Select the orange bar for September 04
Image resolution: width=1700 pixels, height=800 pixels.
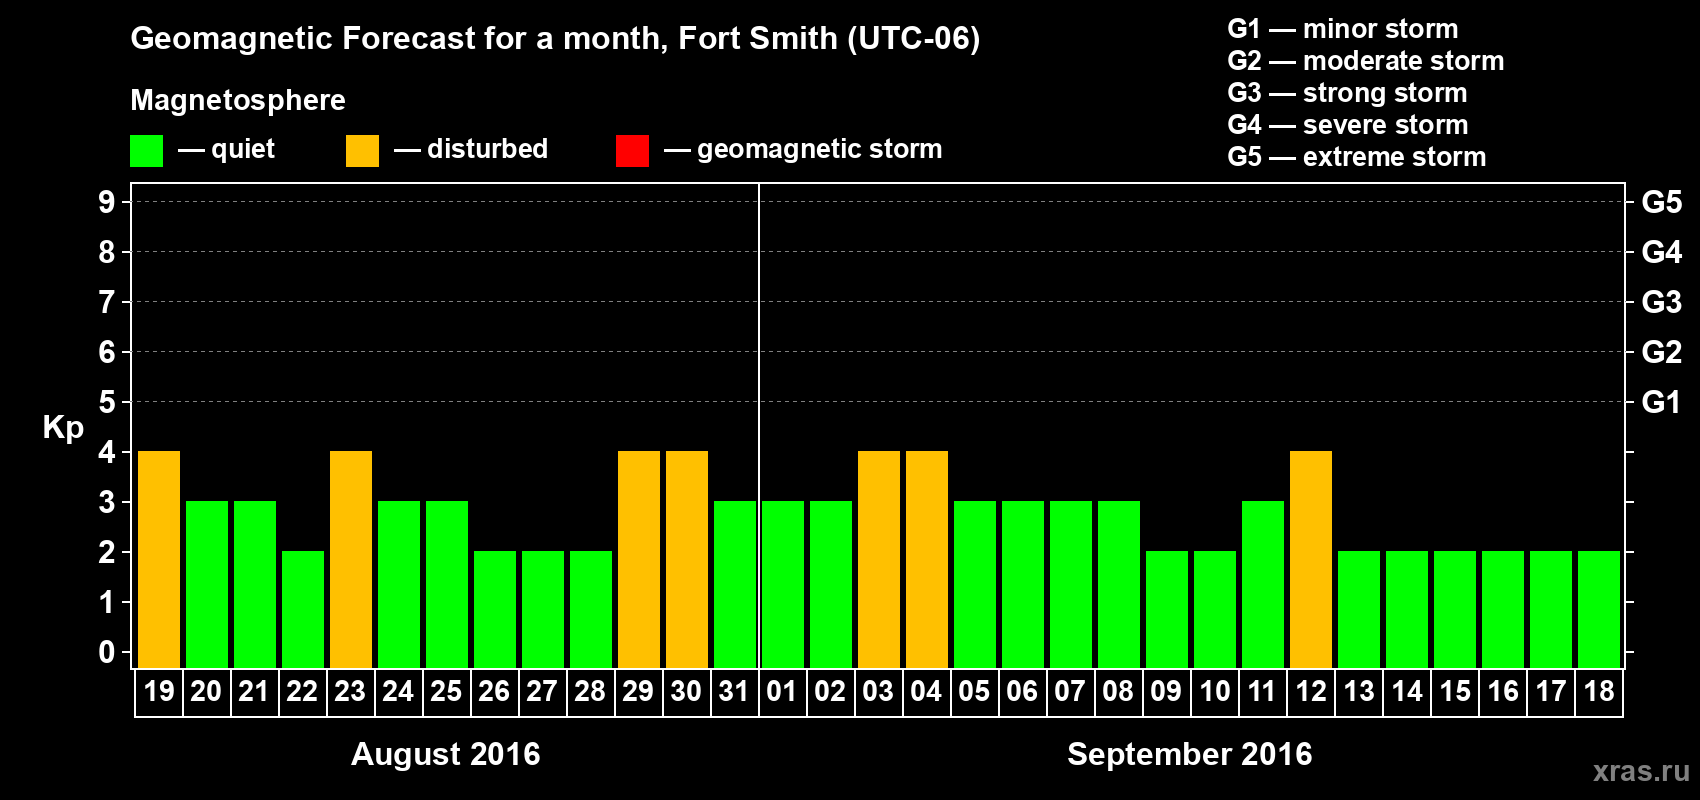coord(927,560)
